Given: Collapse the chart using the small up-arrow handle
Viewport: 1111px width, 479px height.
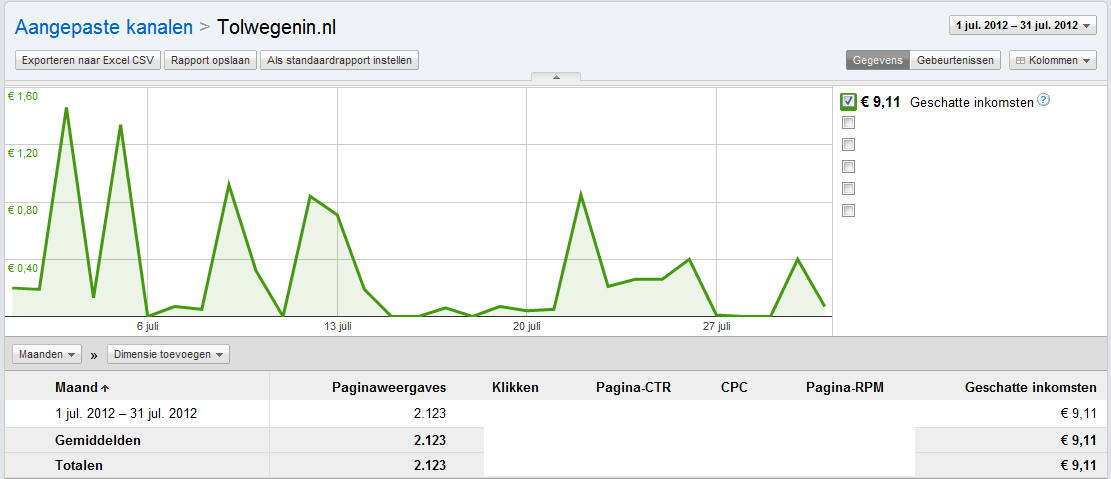Looking at the screenshot, I should click(556, 77).
